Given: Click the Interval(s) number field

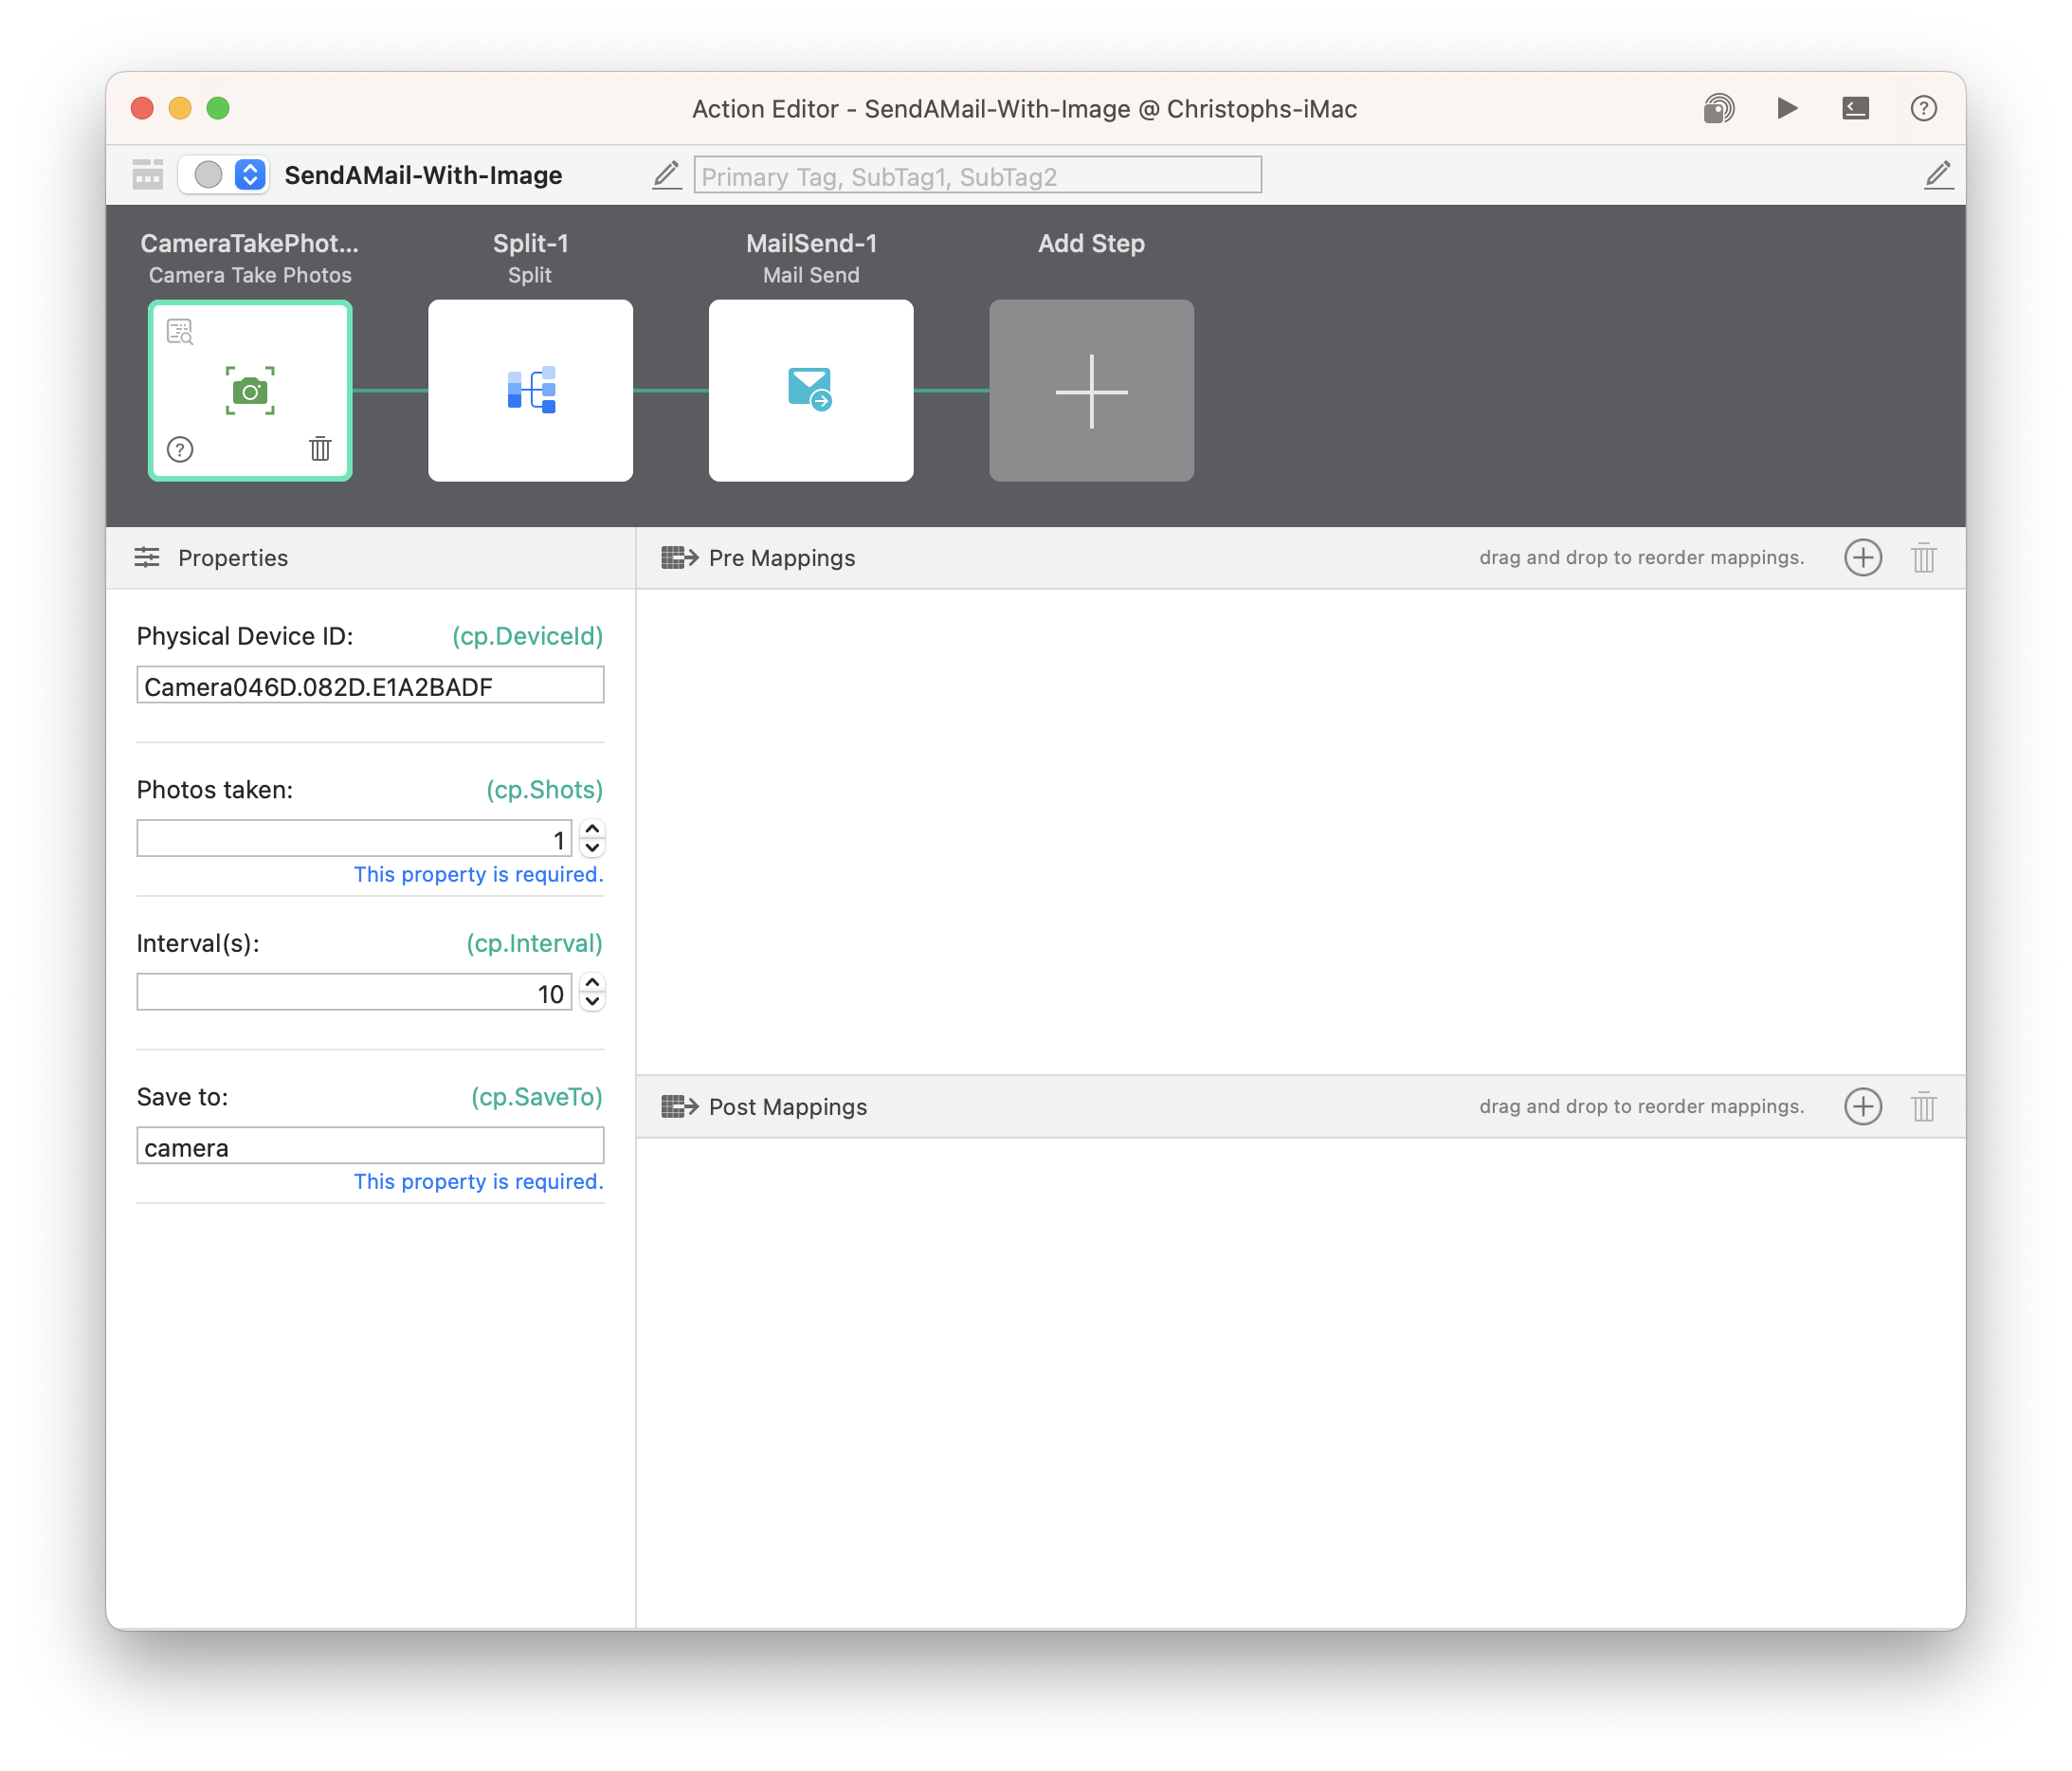Looking at the screenshot, I should (x=354, y=992).
